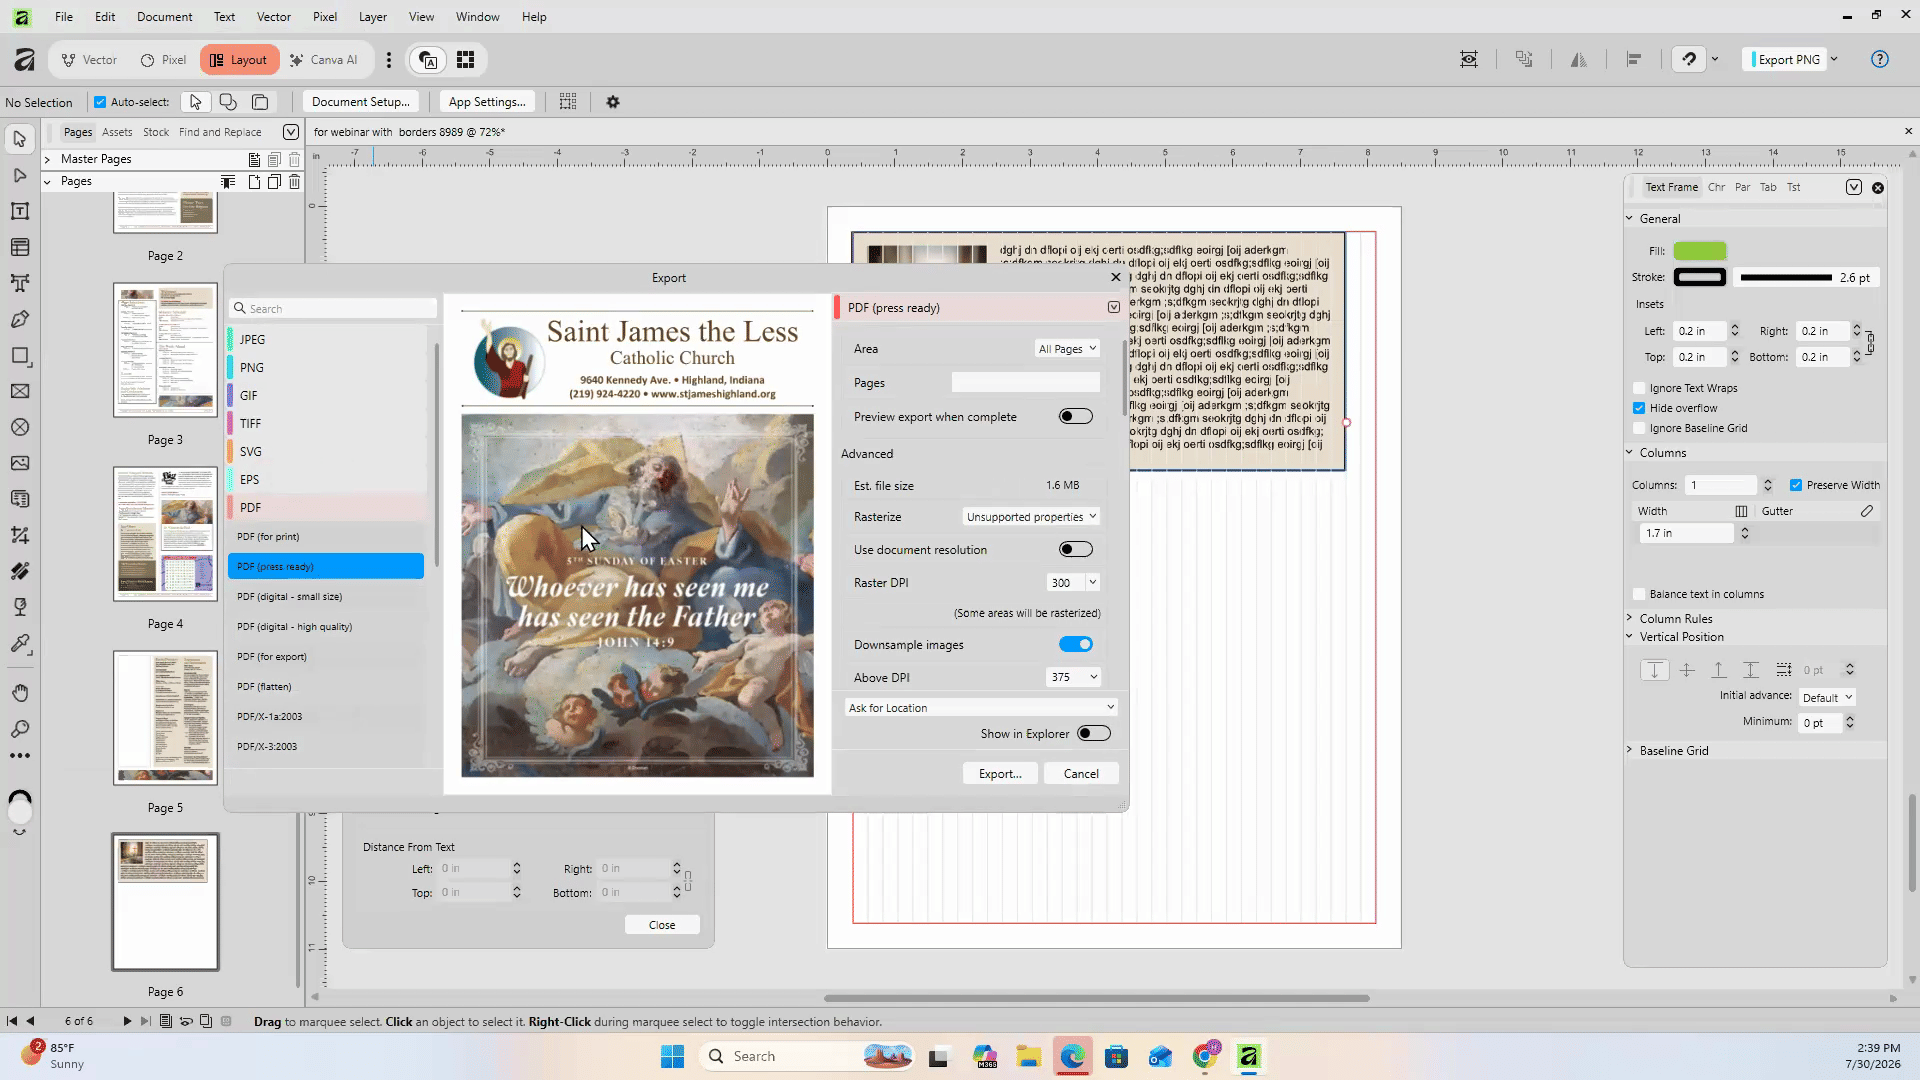
Task: Enable Balance text in columns
Action: [1639, 594]
